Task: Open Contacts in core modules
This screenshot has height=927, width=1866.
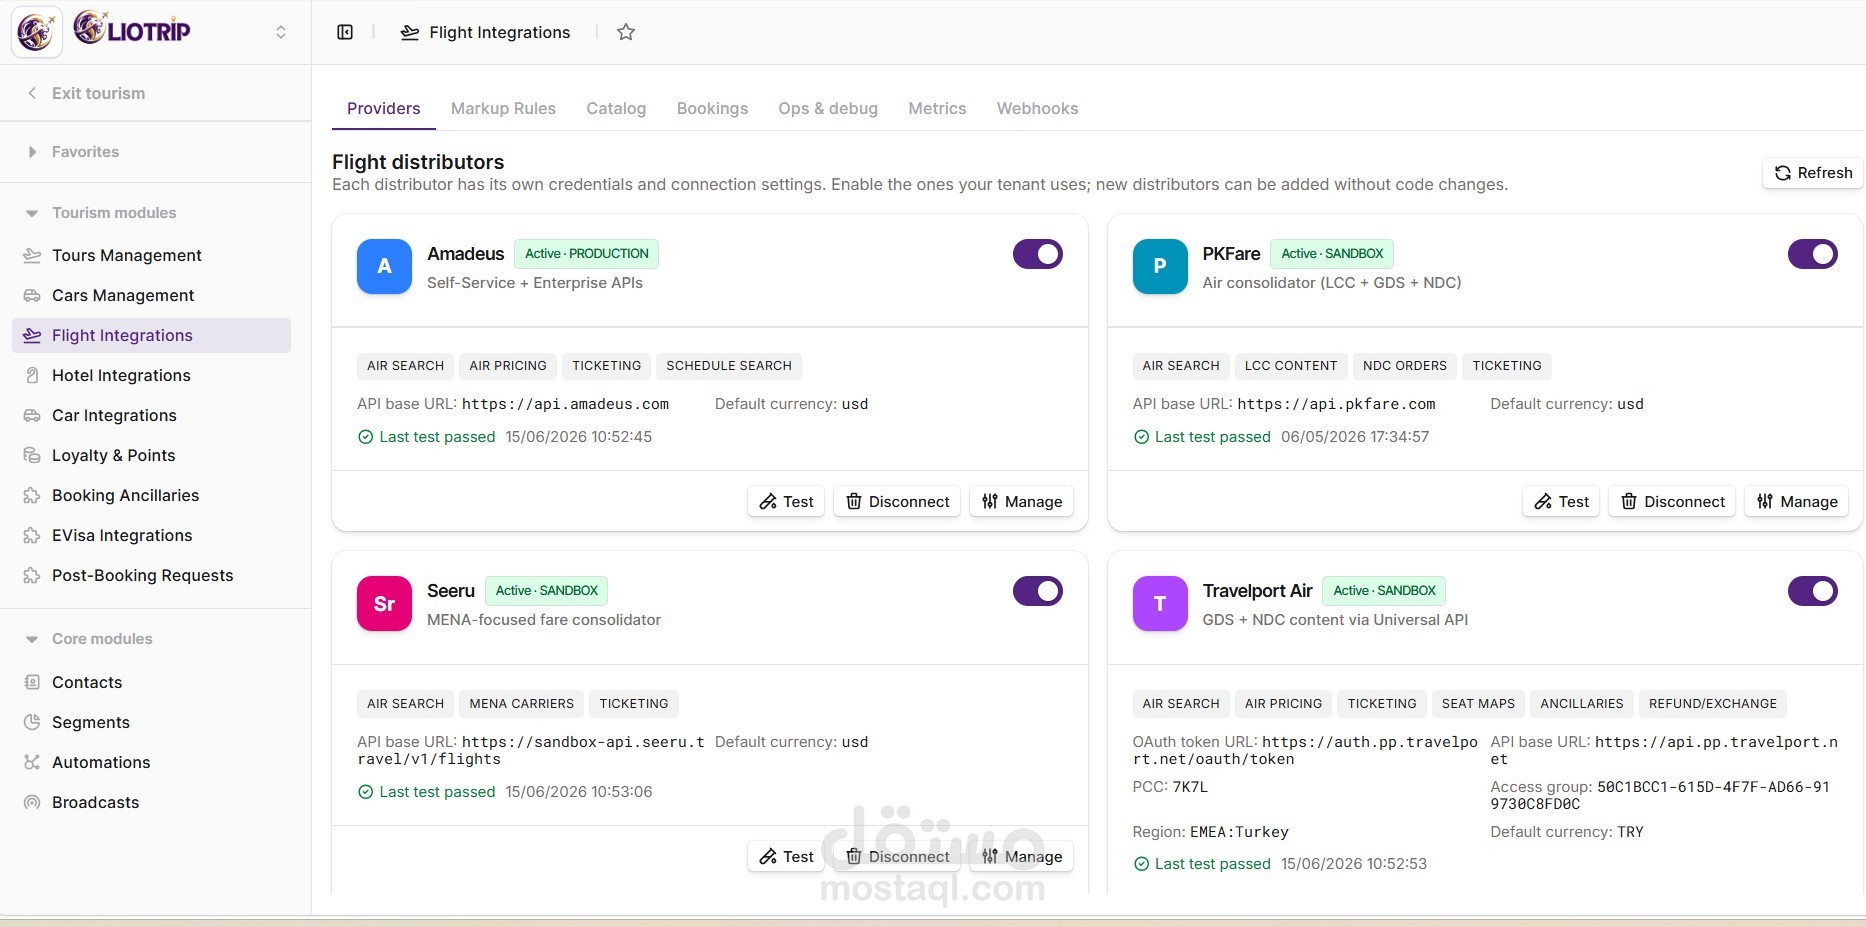Action: tap(151, 682)
